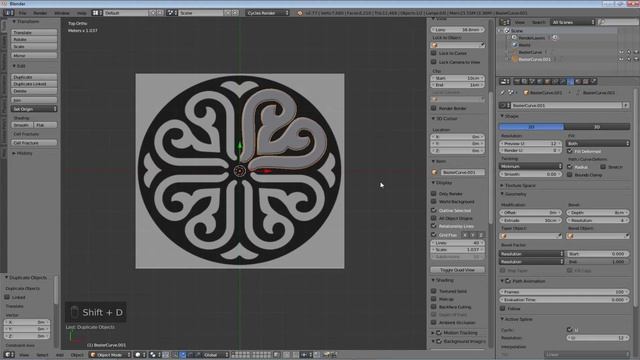Open the Window menu

(x=62, y=13)
